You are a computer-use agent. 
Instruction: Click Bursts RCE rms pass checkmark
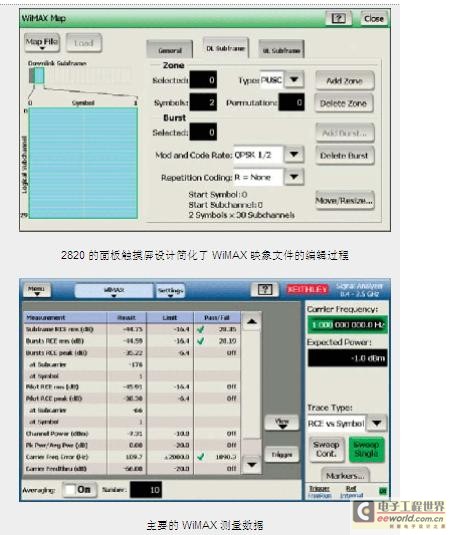click(201, 341)
